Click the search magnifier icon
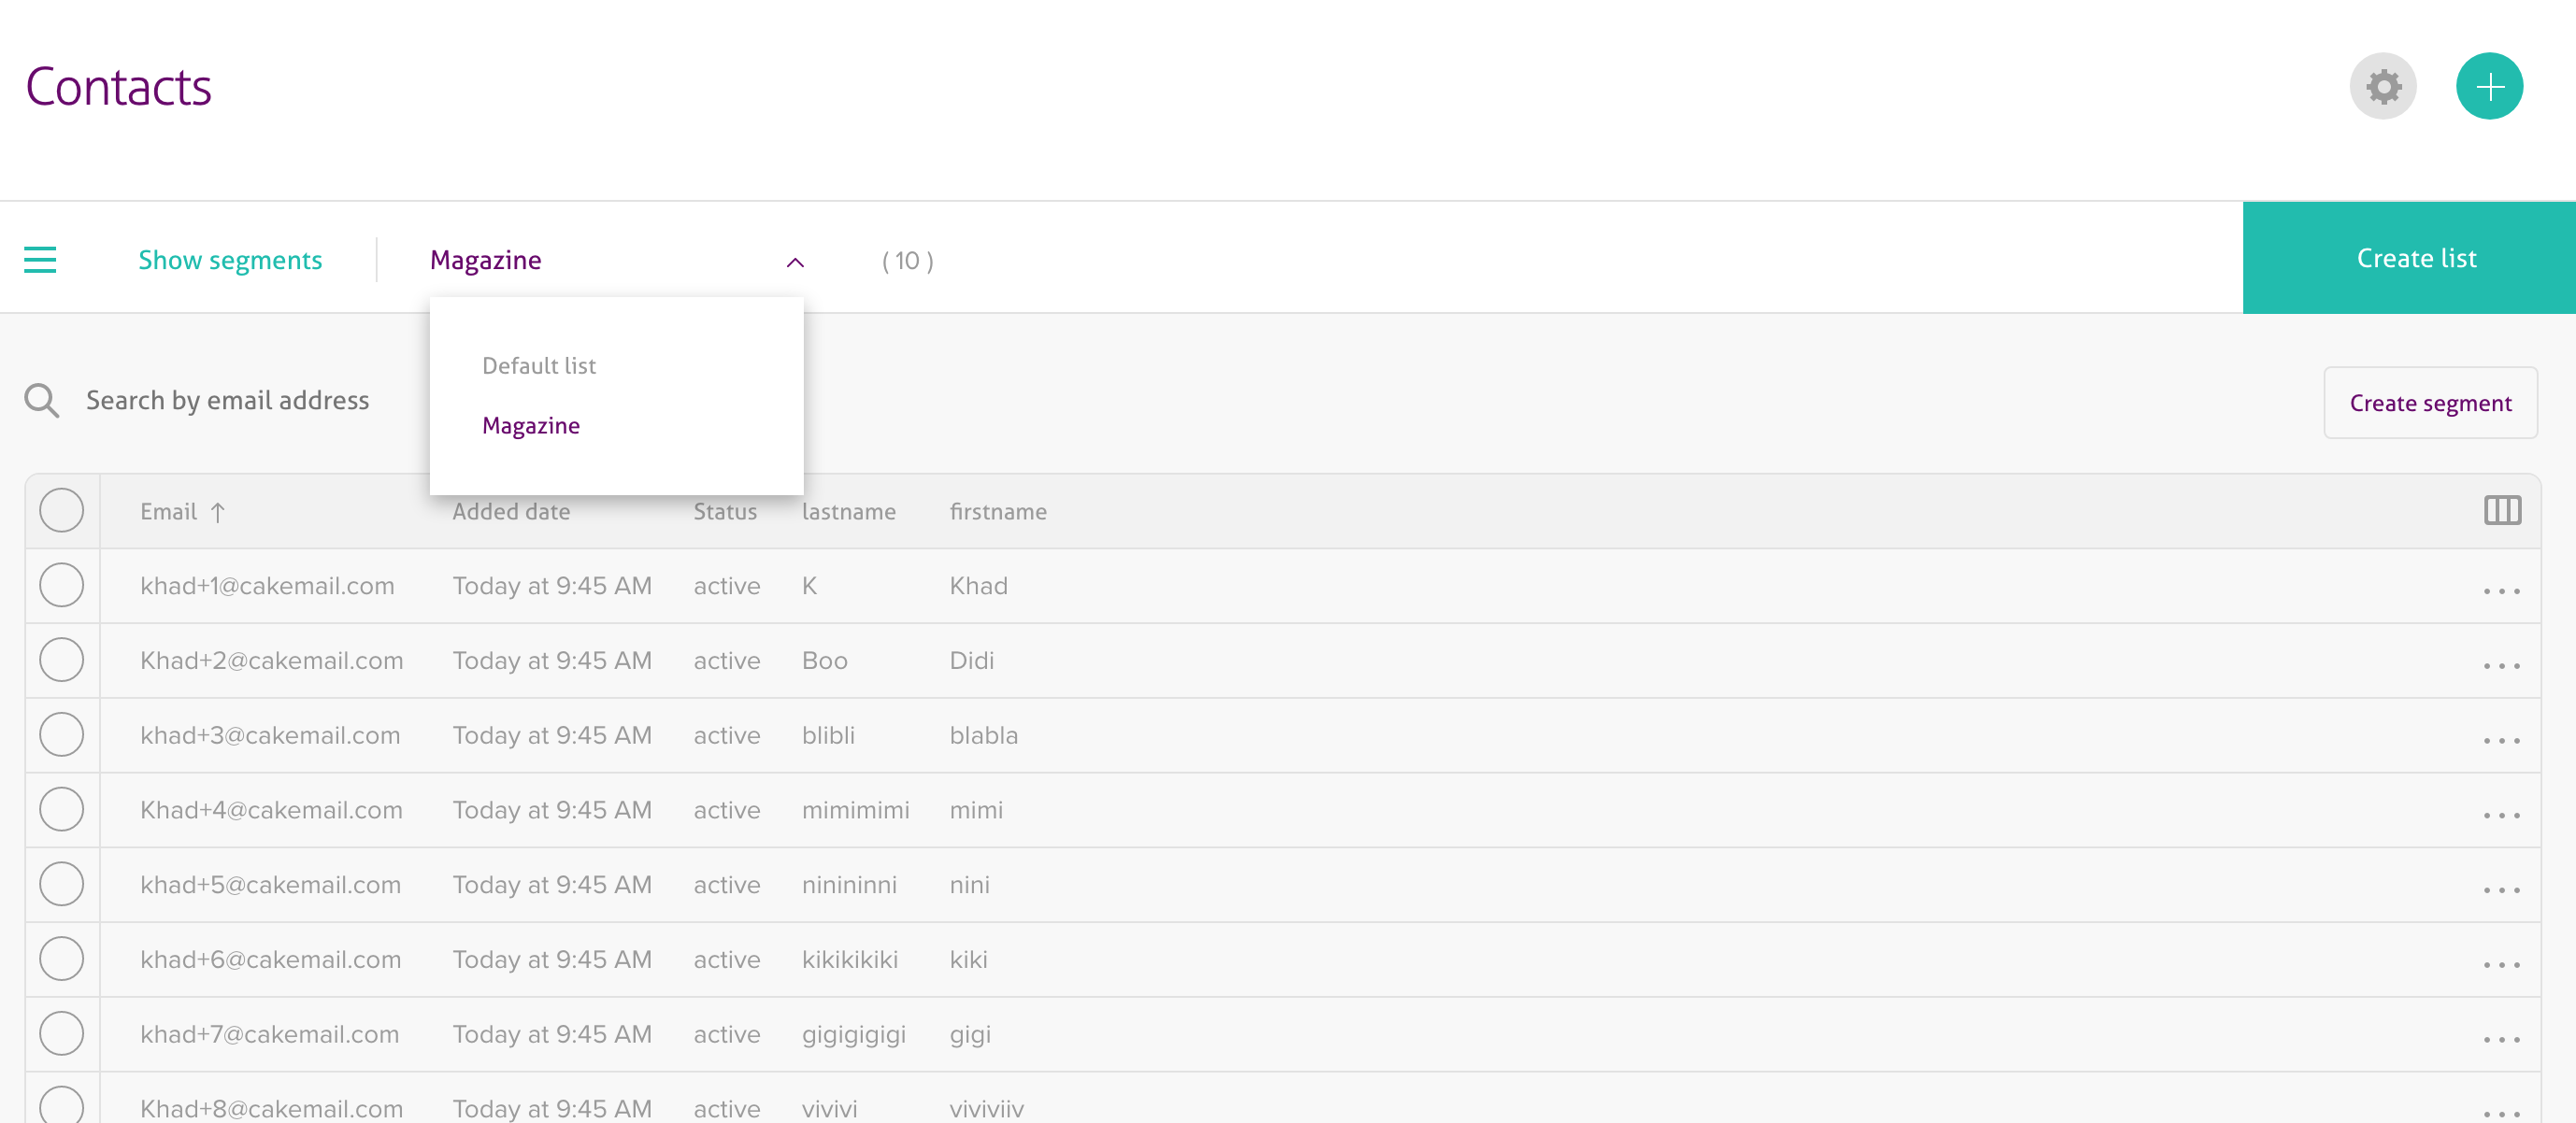Viewport: 2576px width, 1123px height. coord(42,401)
